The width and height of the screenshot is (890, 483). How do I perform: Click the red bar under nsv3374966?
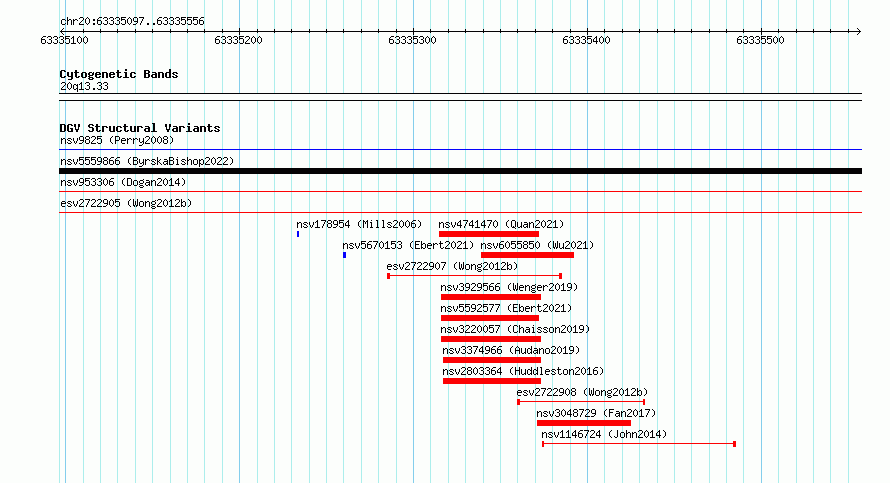click(492, 360)
